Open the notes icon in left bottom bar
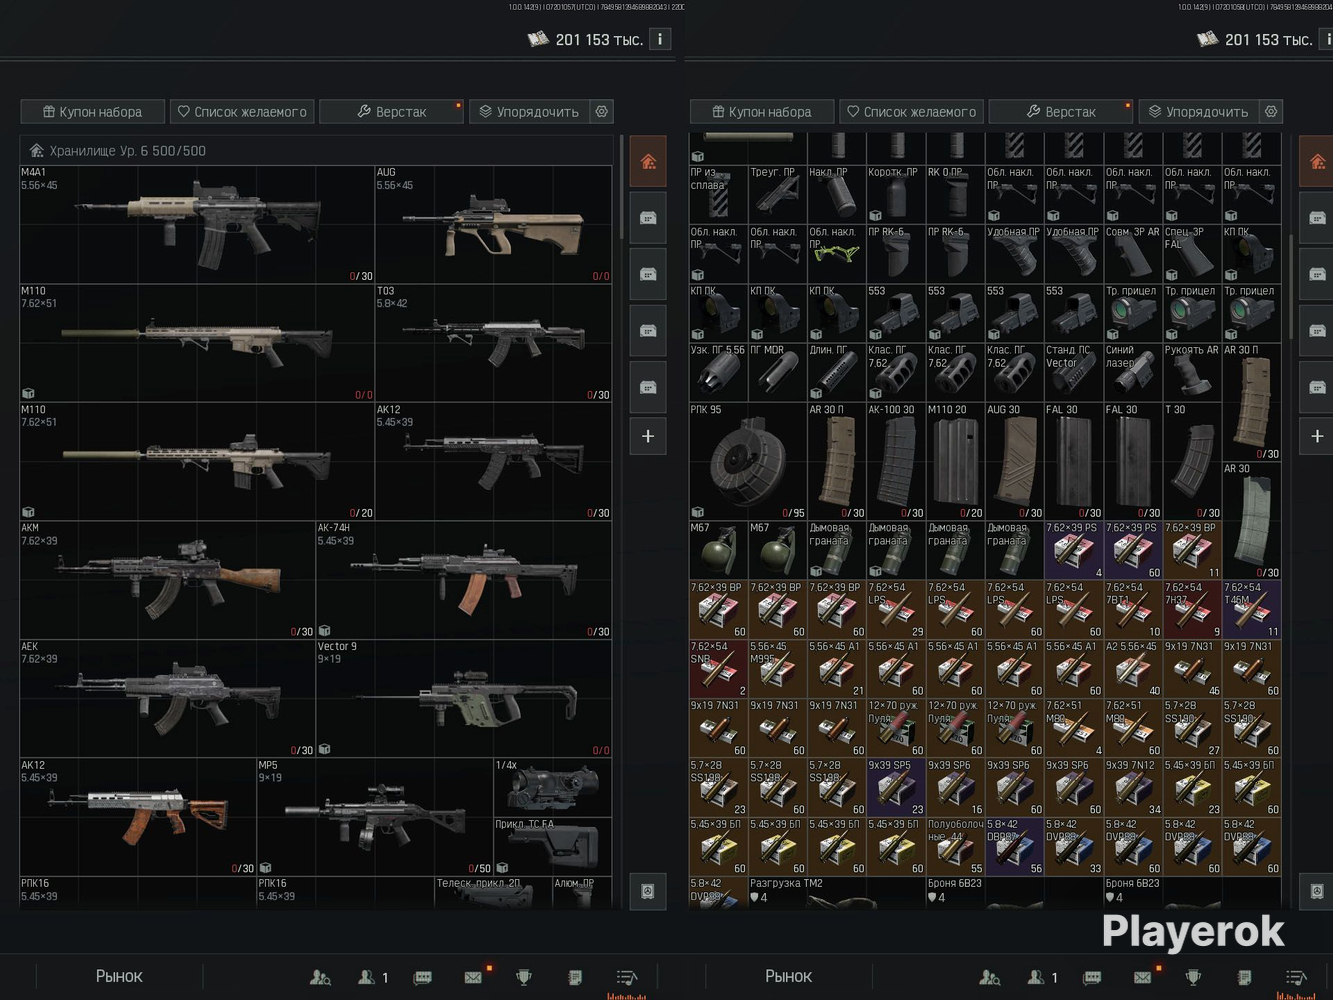 [x=575, y=977]
